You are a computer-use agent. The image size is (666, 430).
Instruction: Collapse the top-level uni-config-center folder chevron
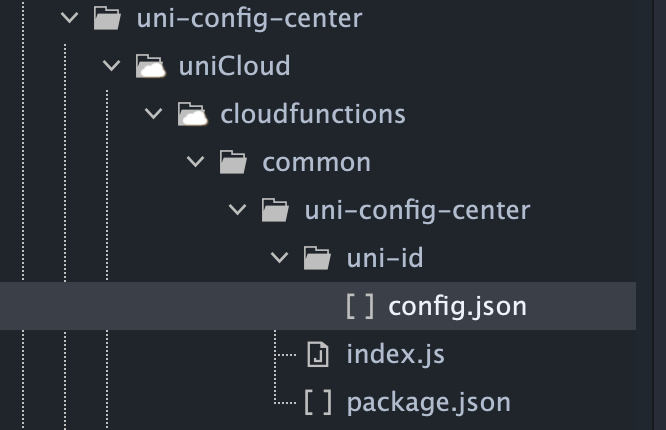[69, 18]
